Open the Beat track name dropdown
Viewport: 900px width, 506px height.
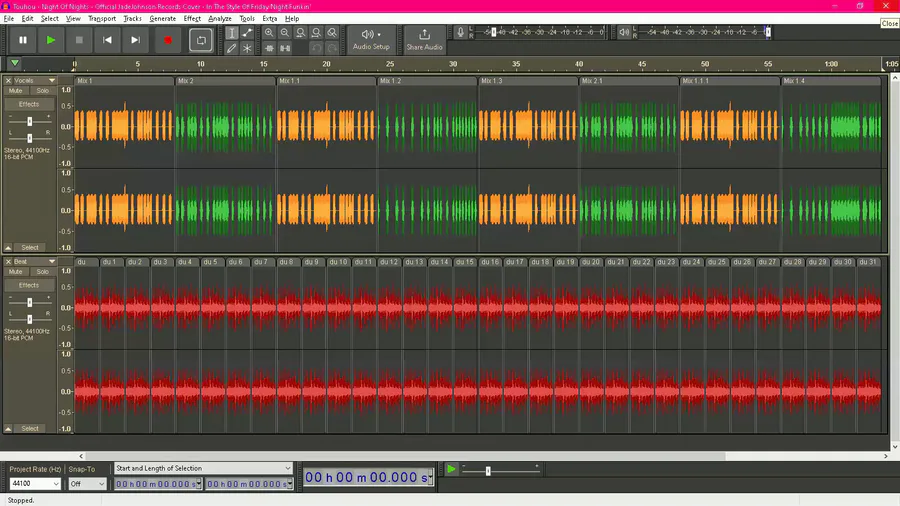pos(52,262)
